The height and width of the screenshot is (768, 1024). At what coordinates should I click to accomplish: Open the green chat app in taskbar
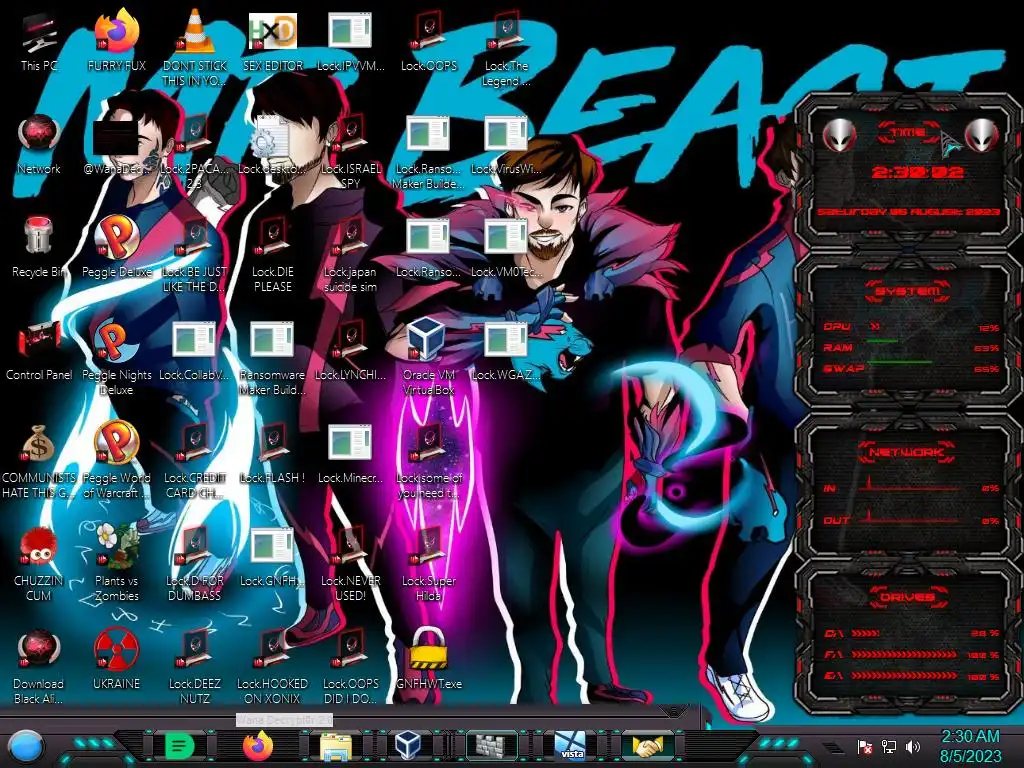point(180,746)
